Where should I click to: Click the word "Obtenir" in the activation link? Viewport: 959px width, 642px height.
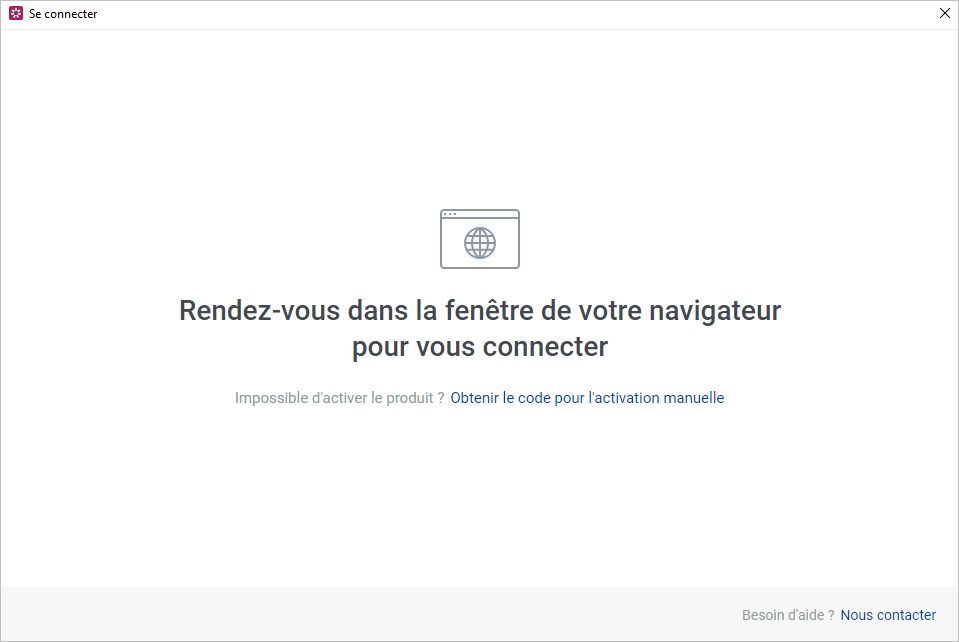[475, 398]
